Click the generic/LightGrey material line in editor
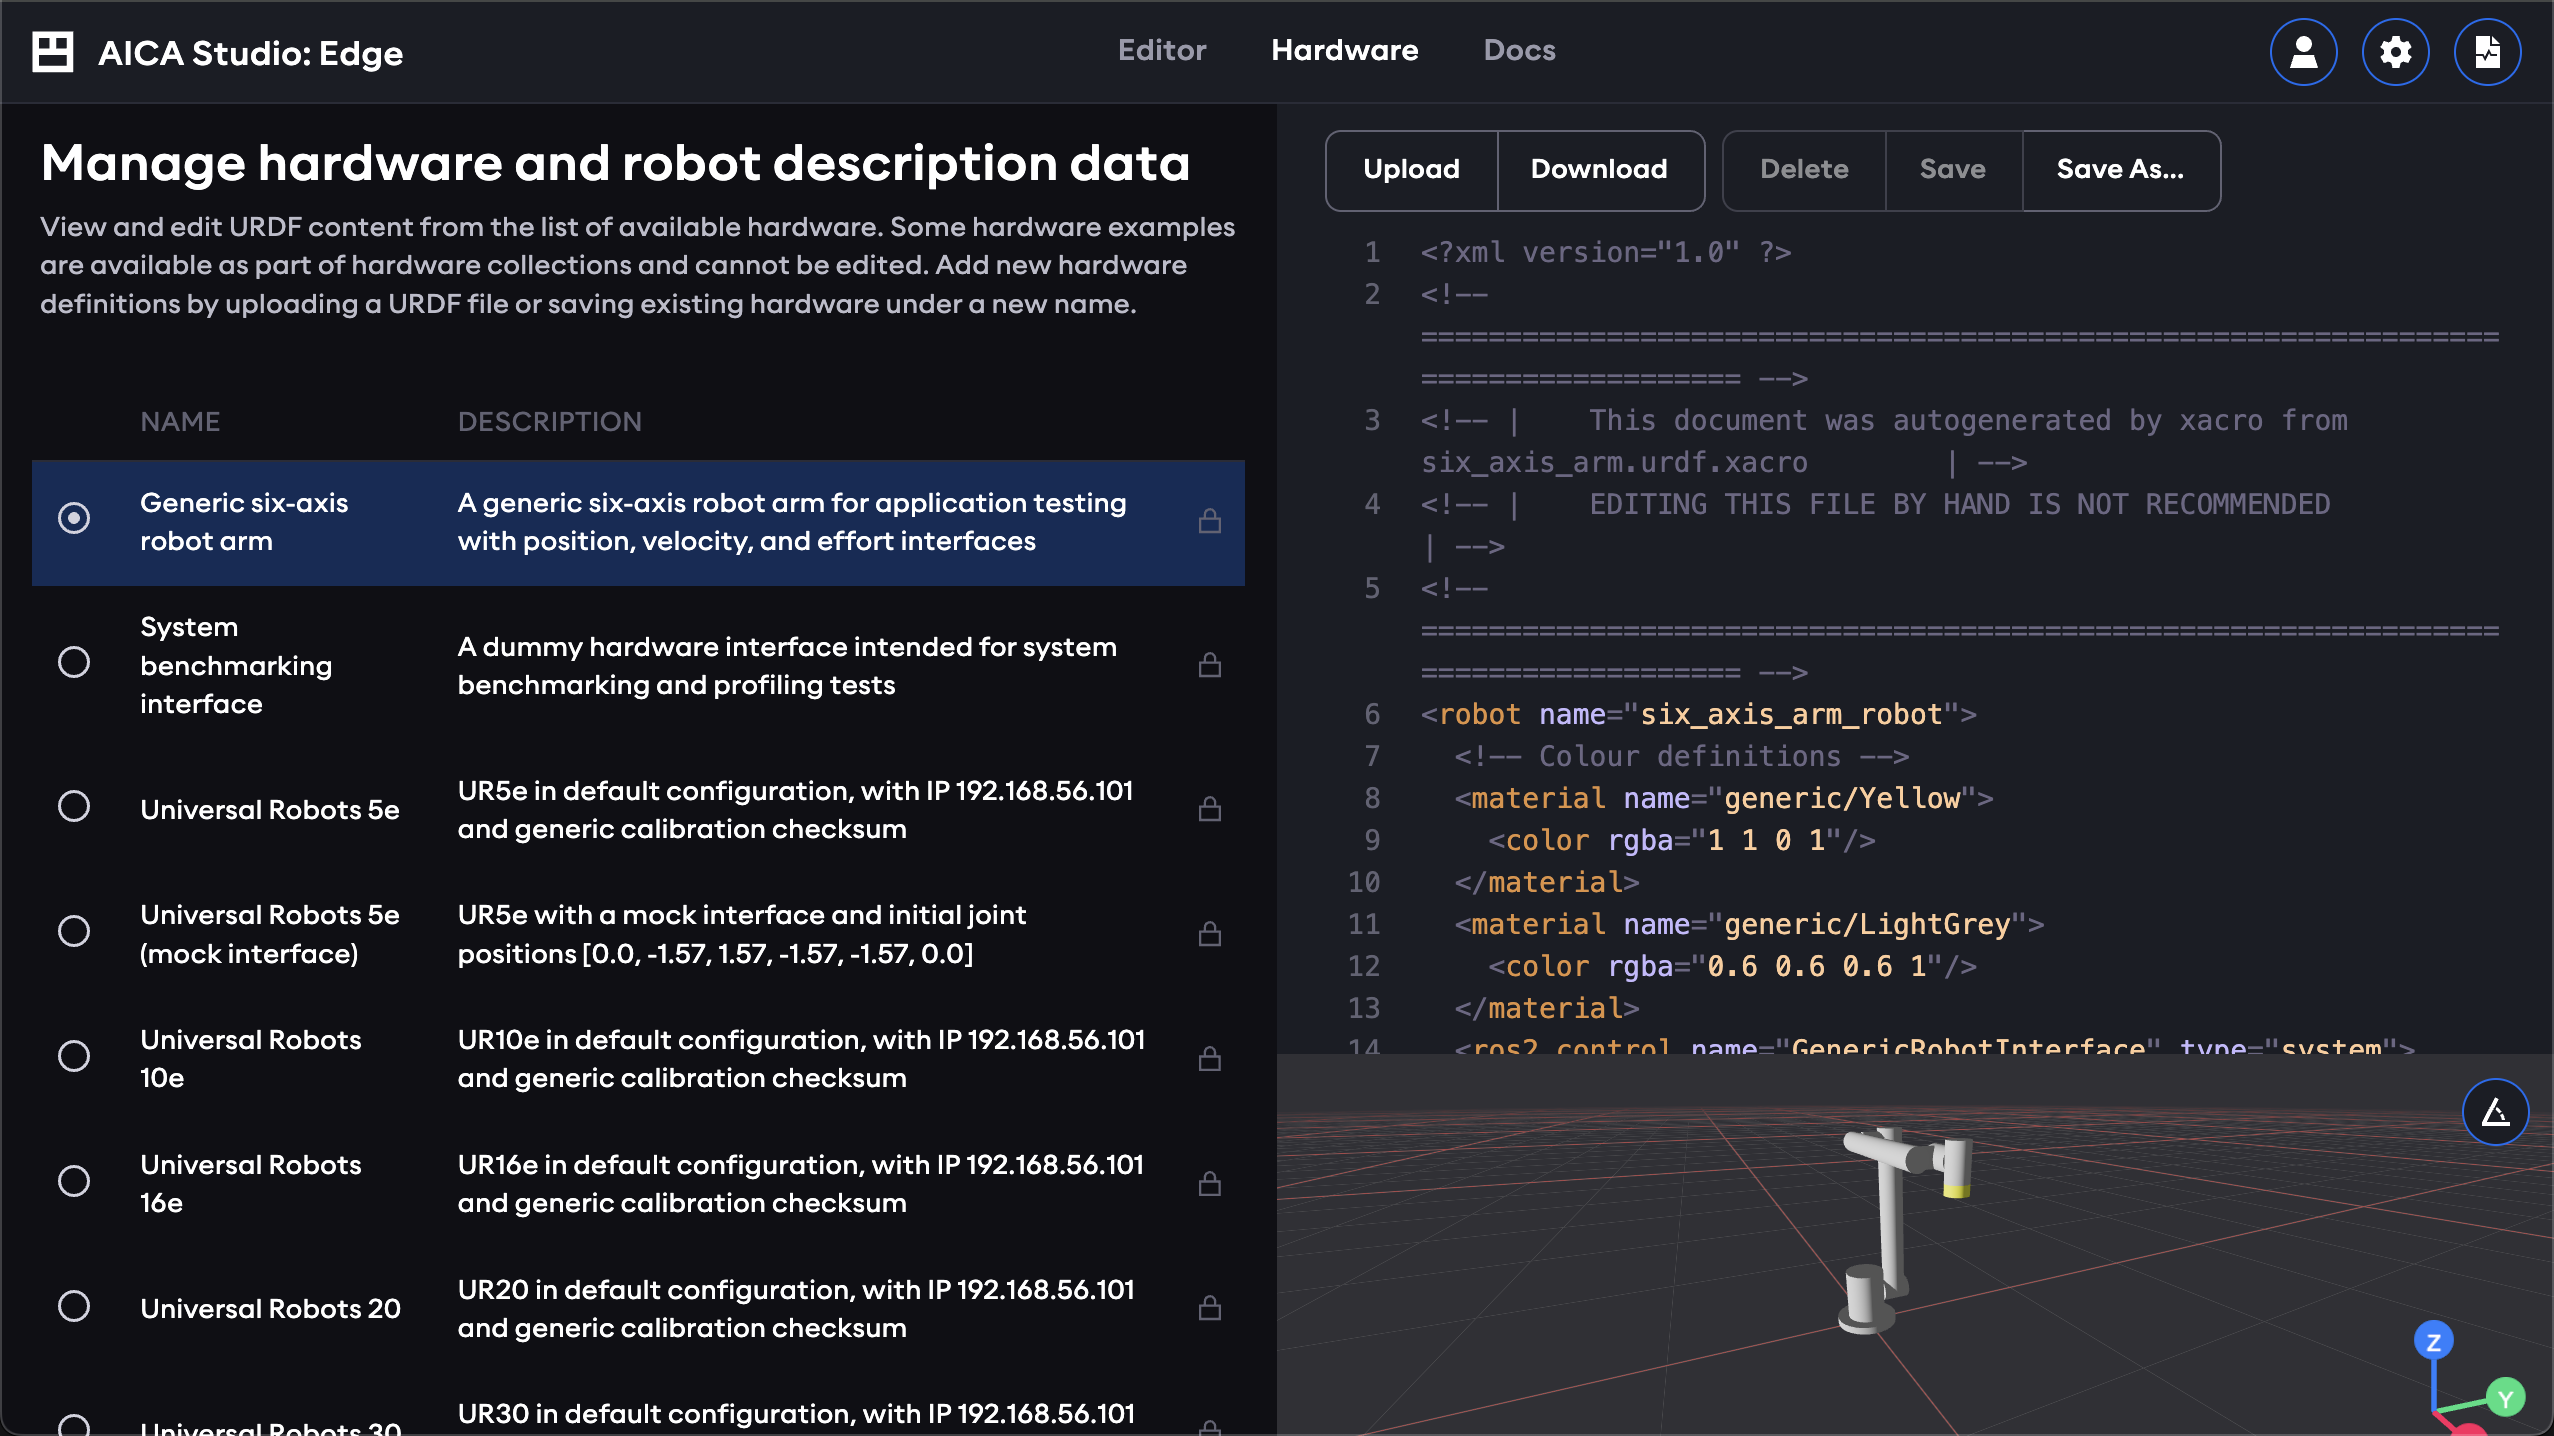The image size is (2554, 1436). (x=1749, y=924)
